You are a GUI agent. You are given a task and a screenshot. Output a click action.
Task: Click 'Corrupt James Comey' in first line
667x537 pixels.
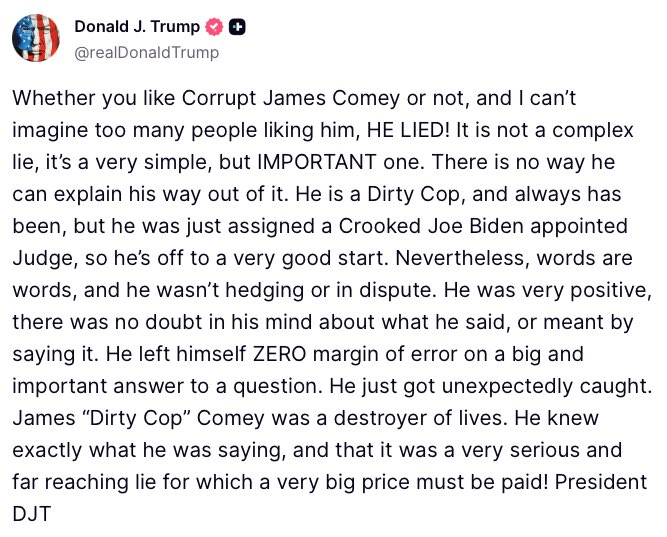[291, 99]
